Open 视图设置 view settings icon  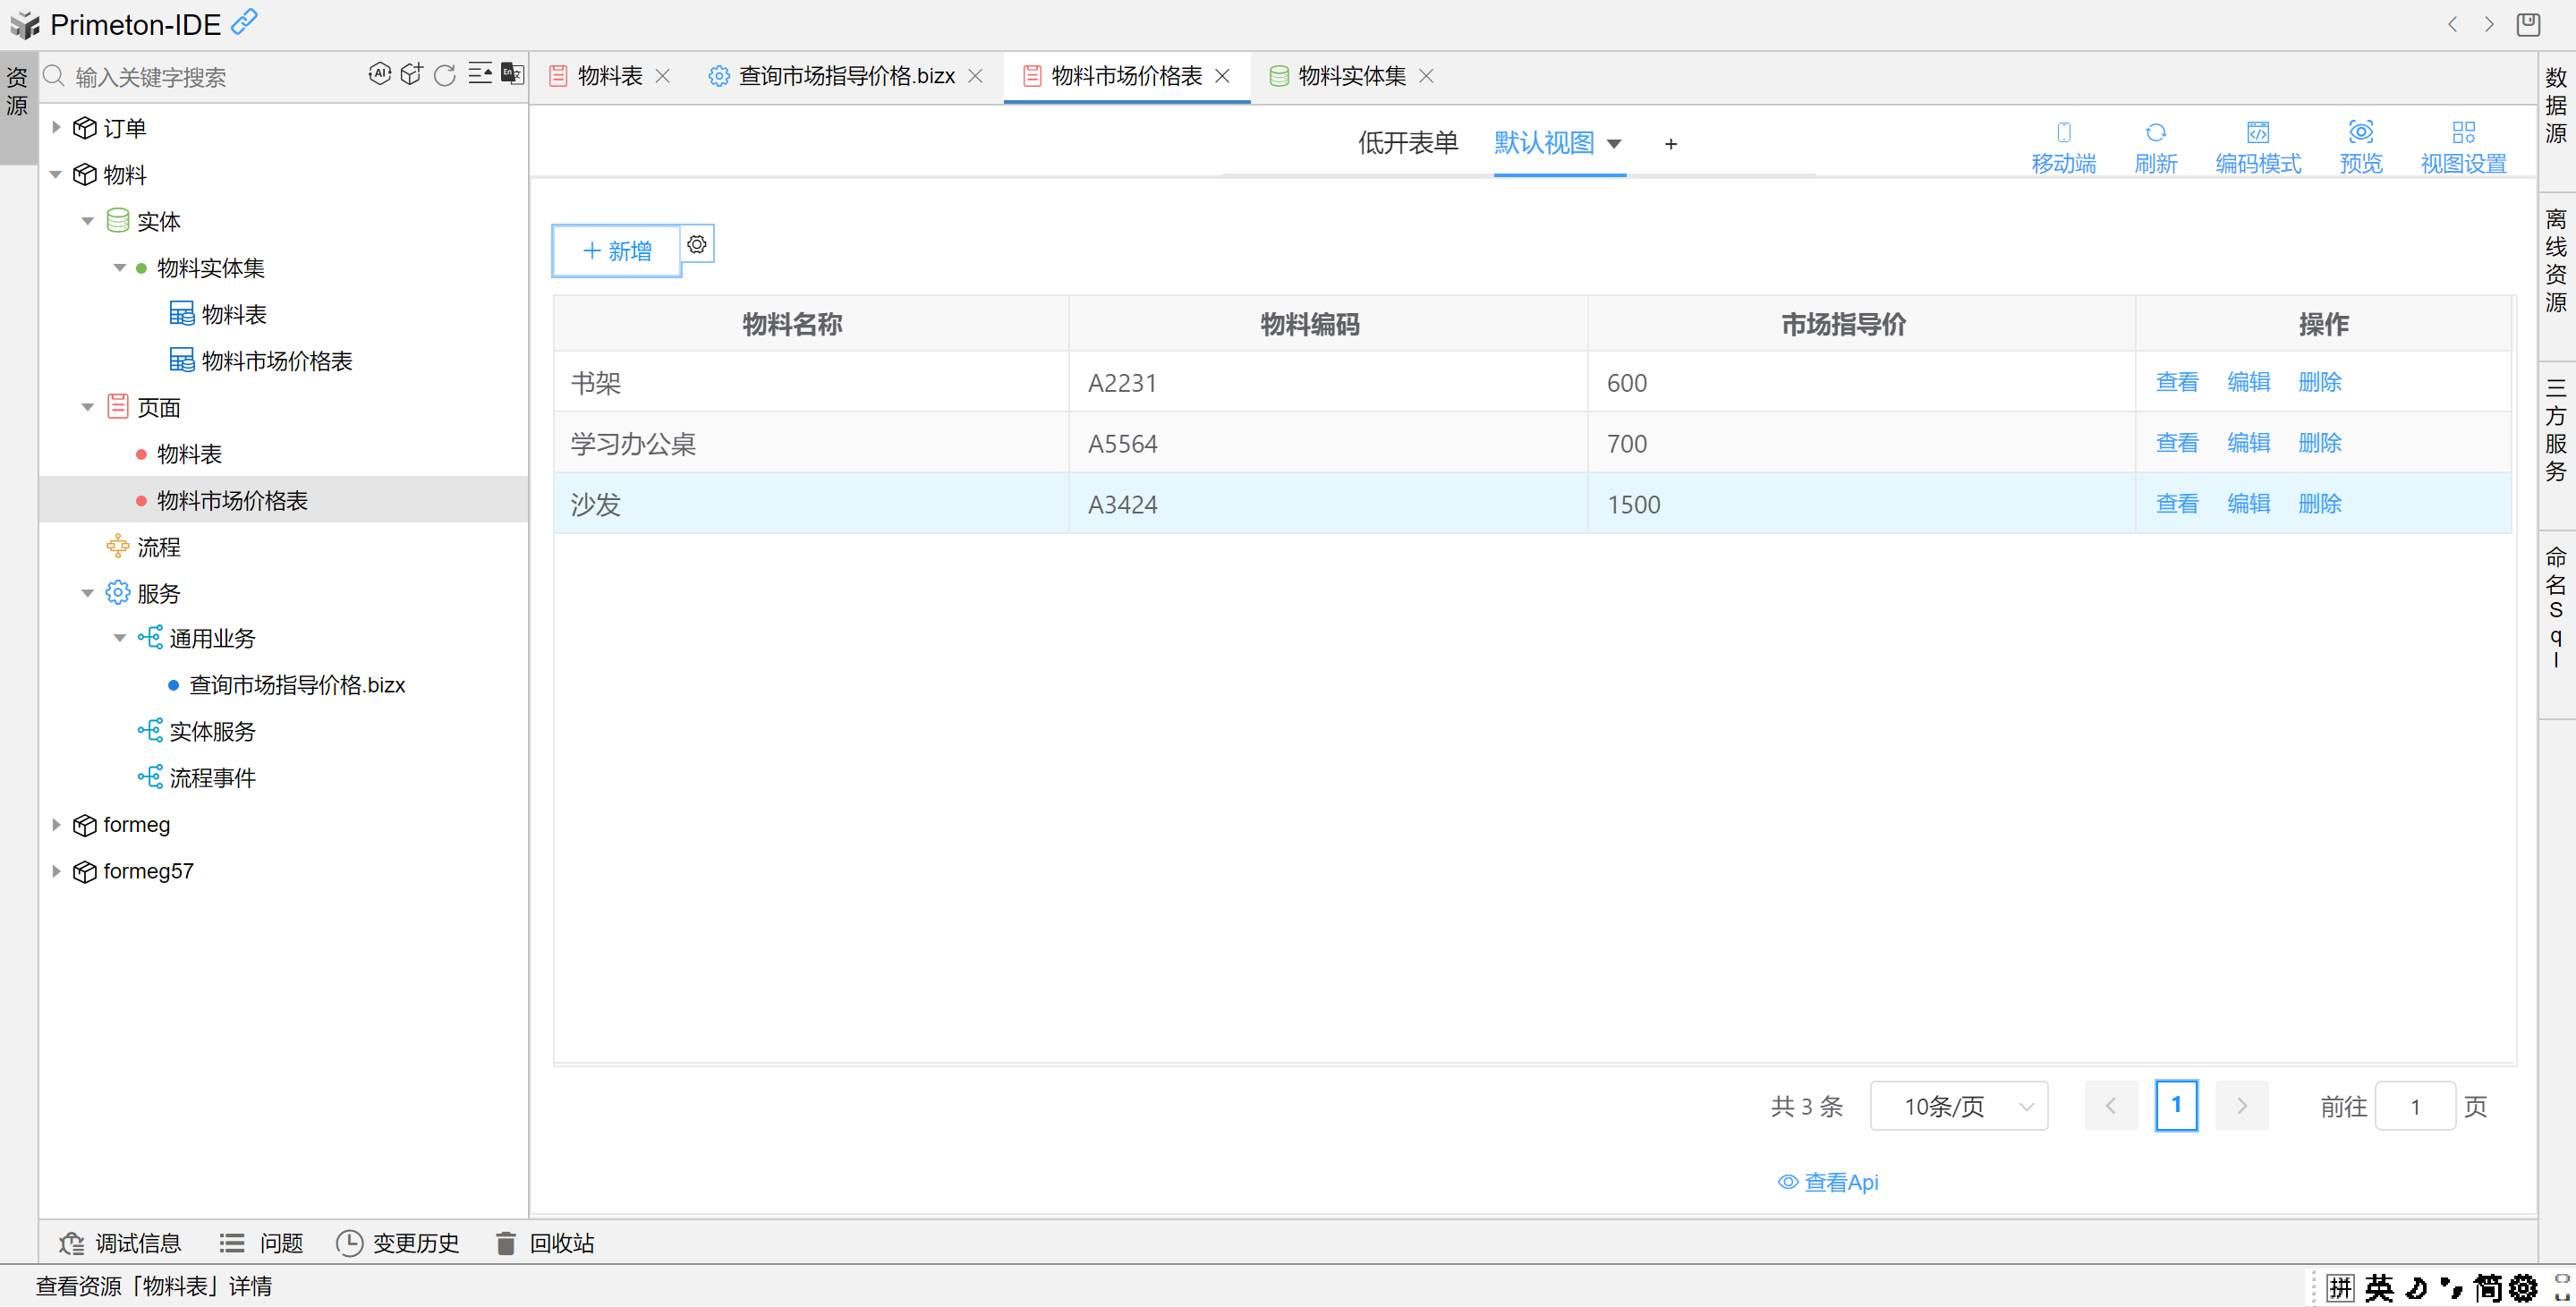2463,132
